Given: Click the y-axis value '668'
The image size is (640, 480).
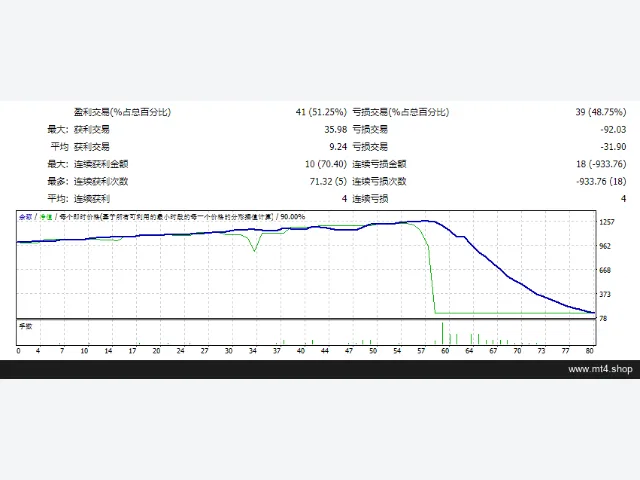Looking at the screenshot, I should [x=605, y=270].
